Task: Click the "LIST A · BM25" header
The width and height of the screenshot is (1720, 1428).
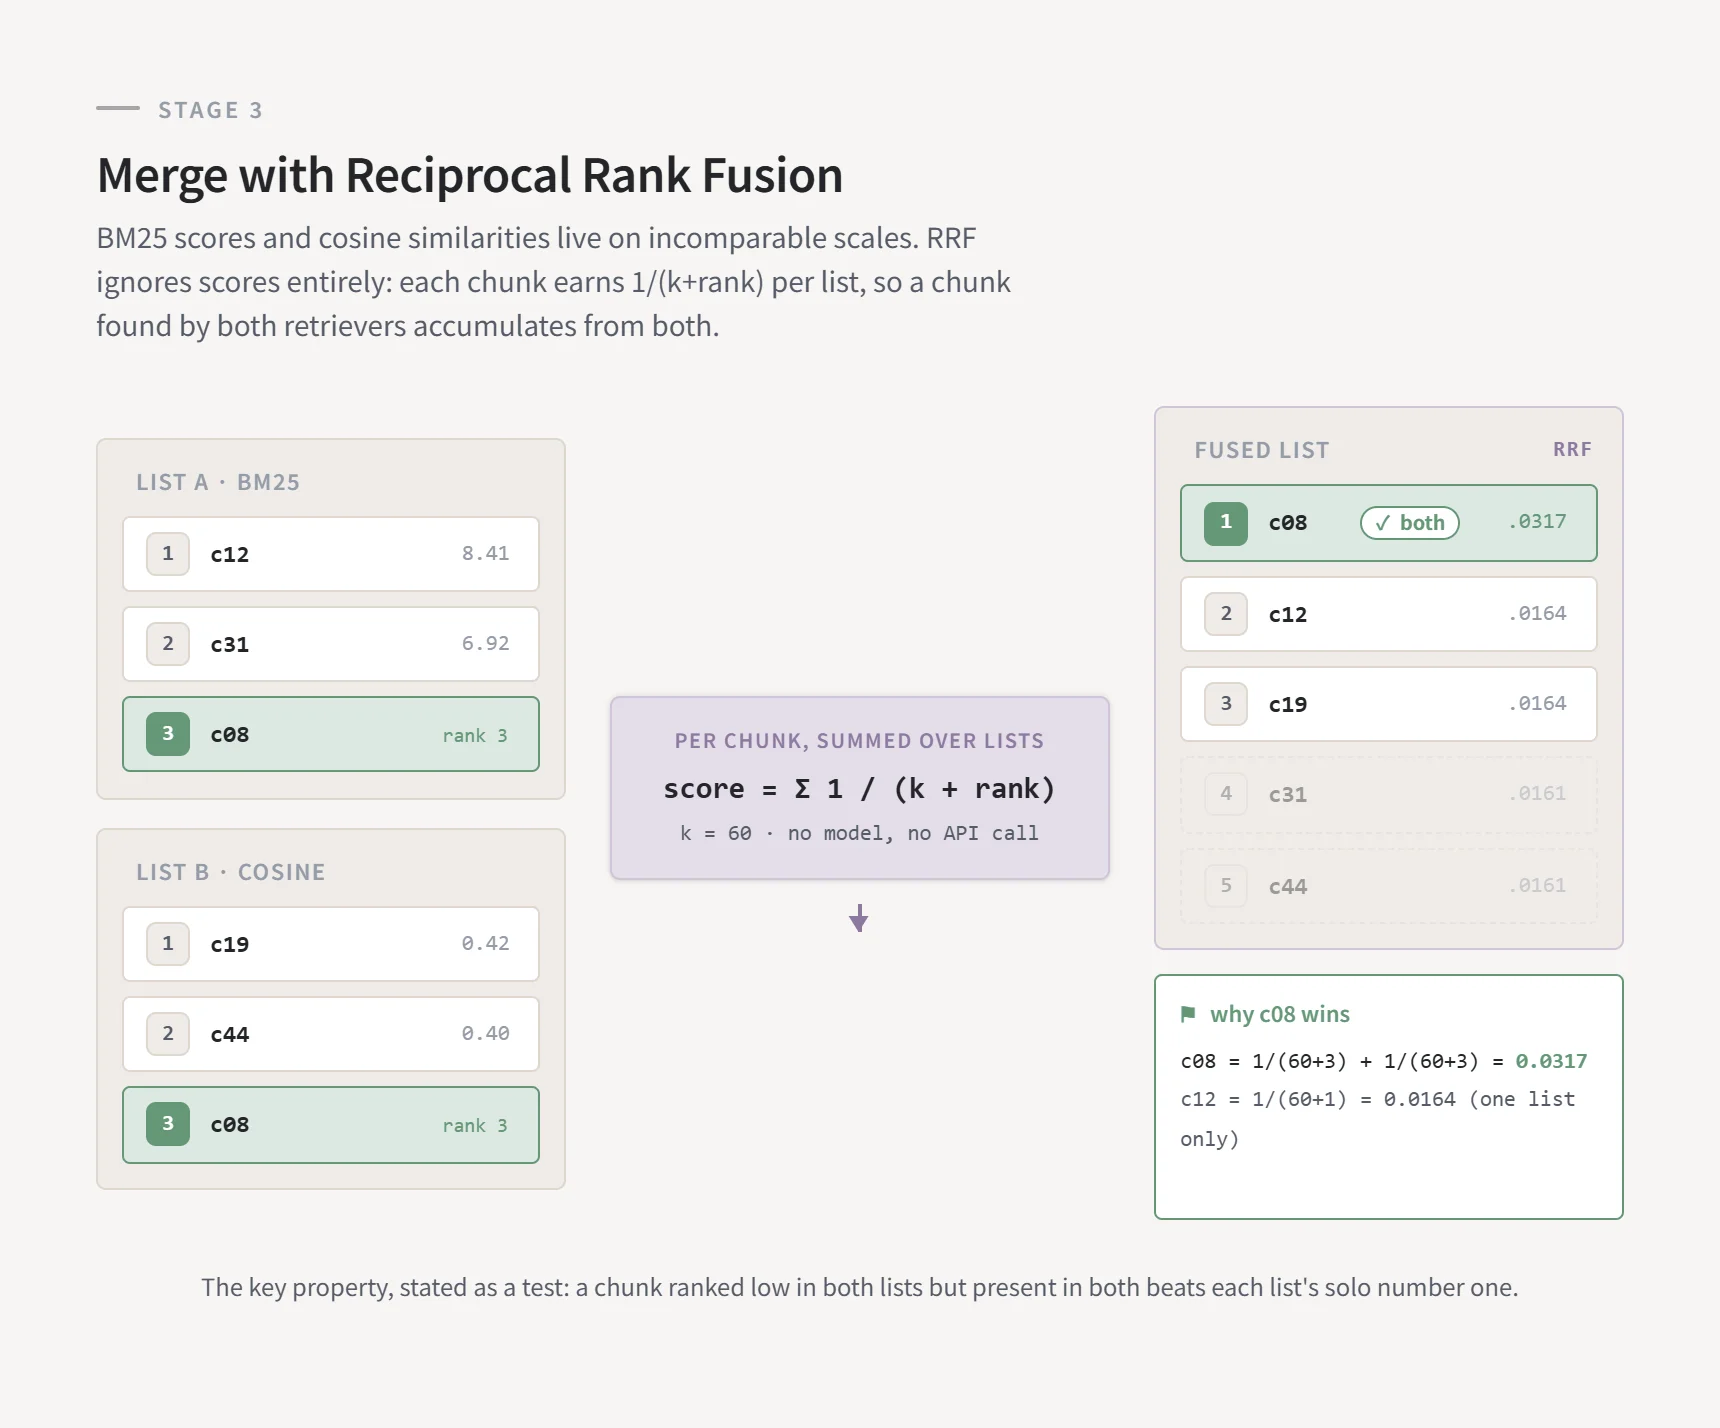Action: (x=218, y=482)
